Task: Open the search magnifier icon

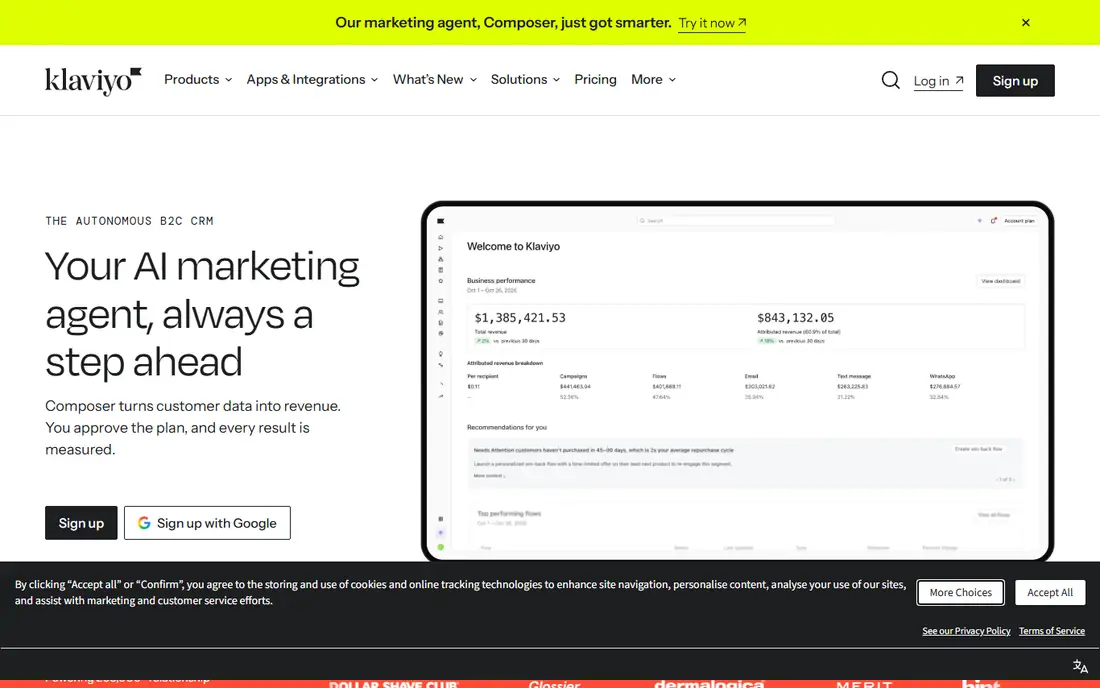Action: 890,80
